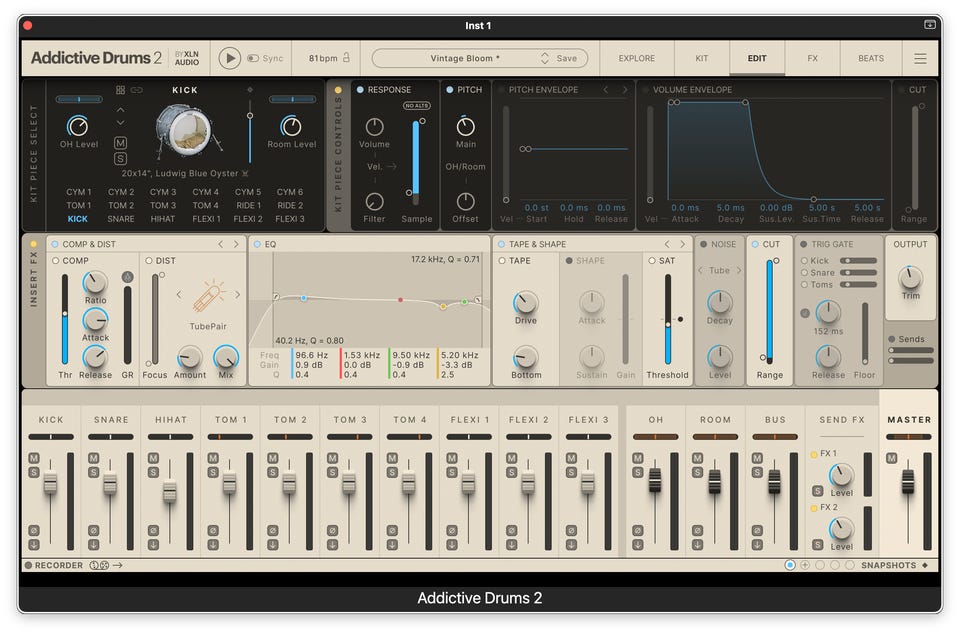
Task: Go to the next COMP & DIST page
Action: click(236, 244)
